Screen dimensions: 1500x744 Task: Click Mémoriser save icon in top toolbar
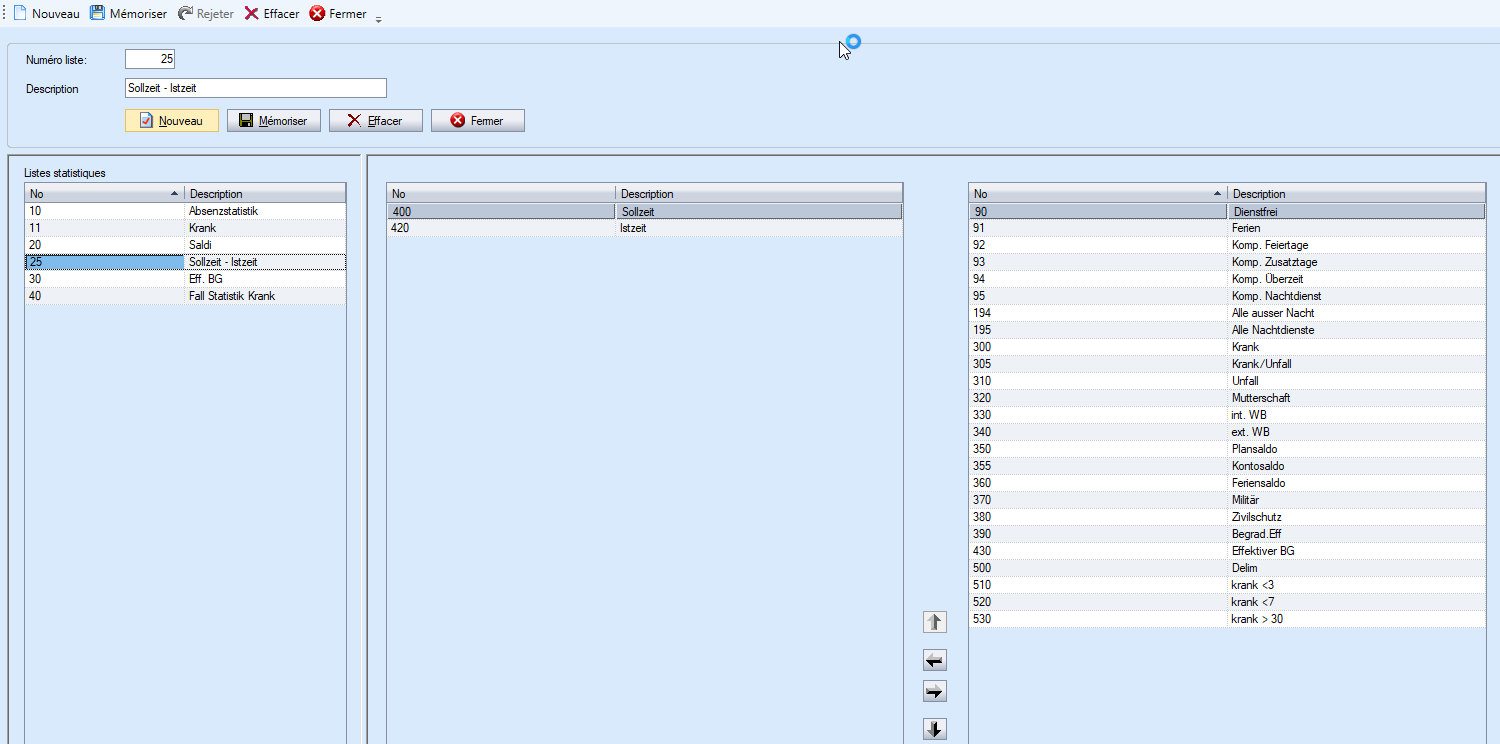click(x=97, y=14)
